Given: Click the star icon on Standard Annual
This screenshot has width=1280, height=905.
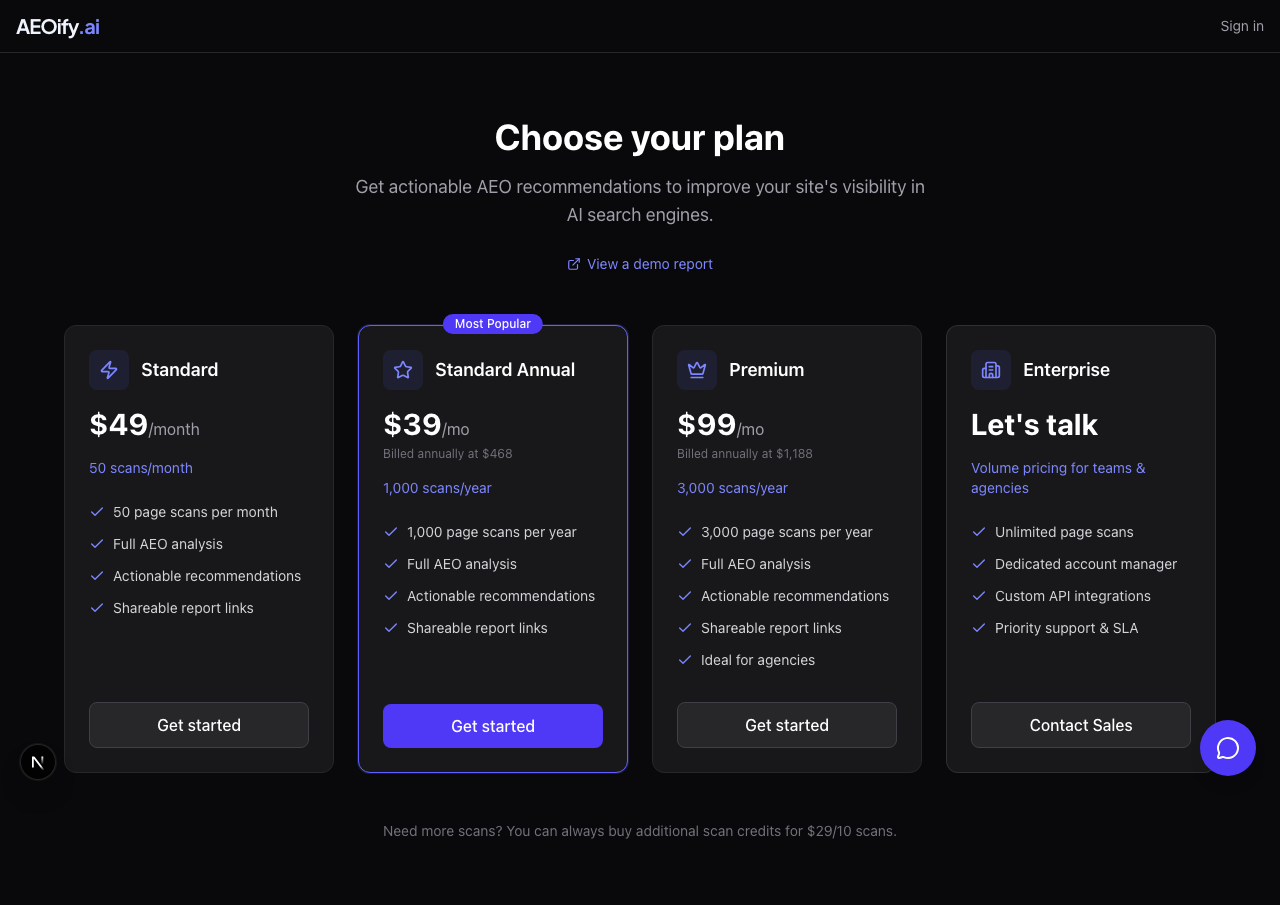Looking at the screenshot, I should (x=403, y=370).
